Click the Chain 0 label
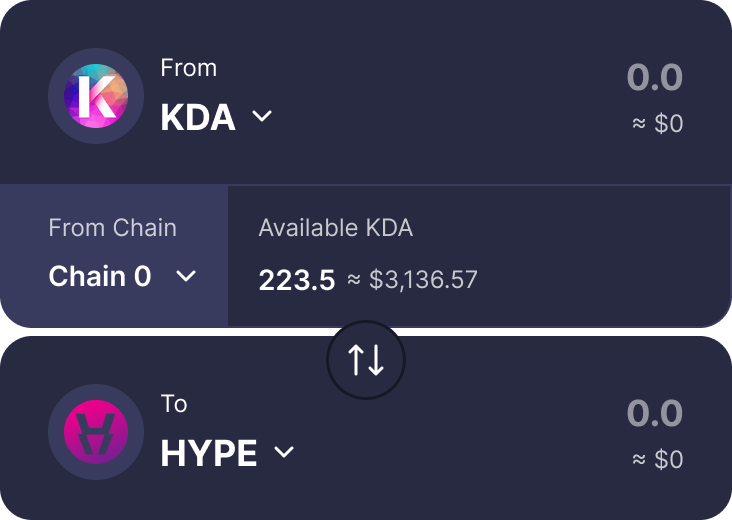Viewport: 732px width, 520px height. click(x=100, y=276)
